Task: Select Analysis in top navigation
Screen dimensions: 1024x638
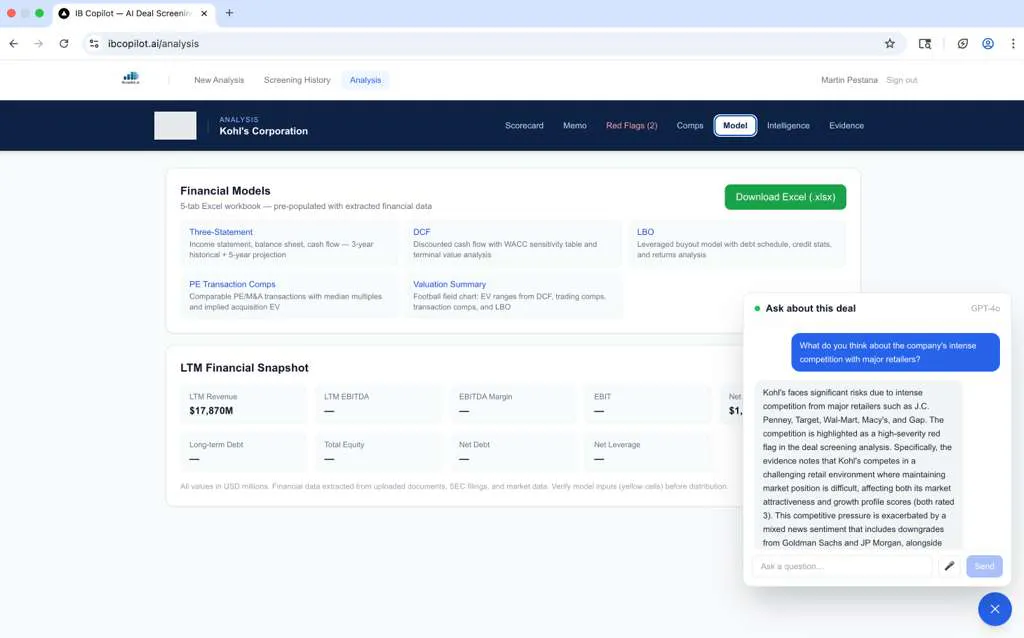Action: (365, 80)
